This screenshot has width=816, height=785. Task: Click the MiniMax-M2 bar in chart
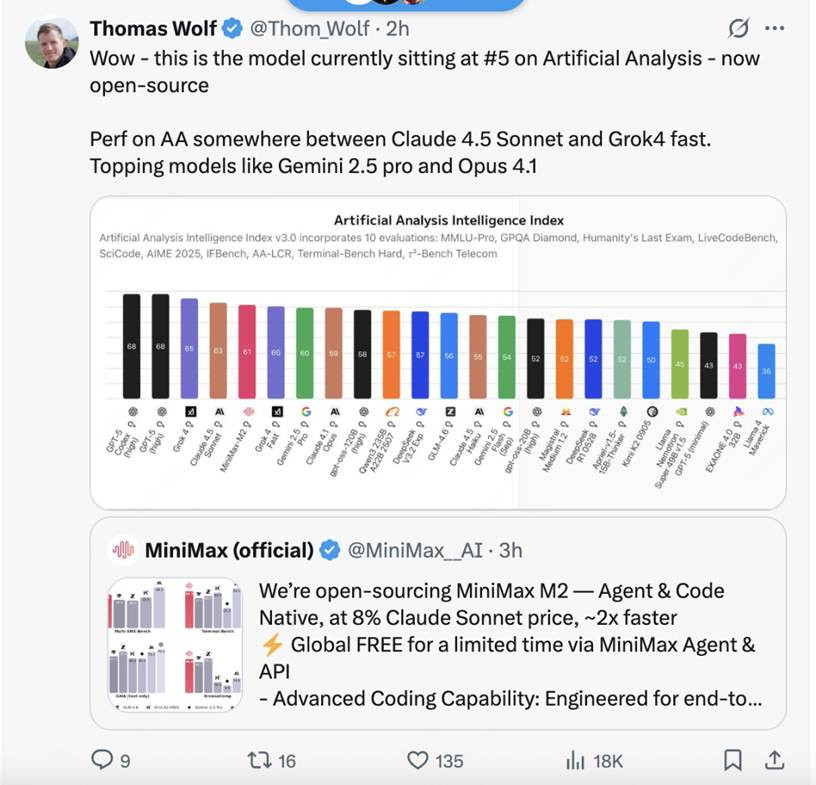pyautogui.click(x=246, y=351)
